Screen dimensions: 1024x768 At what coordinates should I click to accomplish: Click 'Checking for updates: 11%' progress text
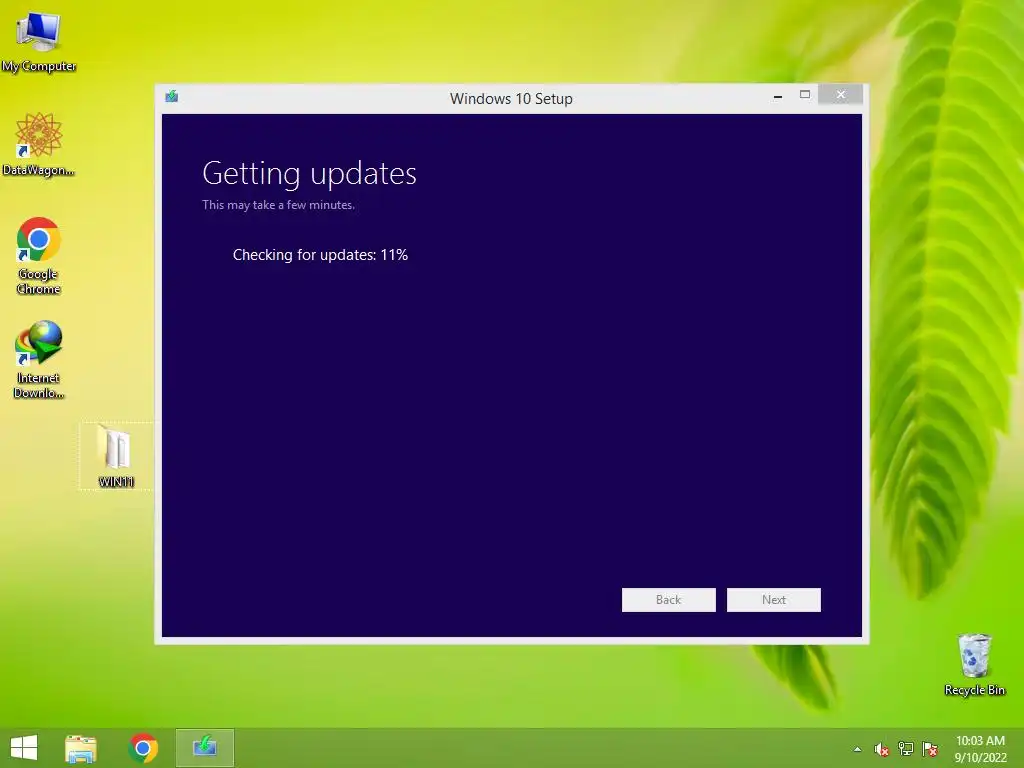(321, 255)
